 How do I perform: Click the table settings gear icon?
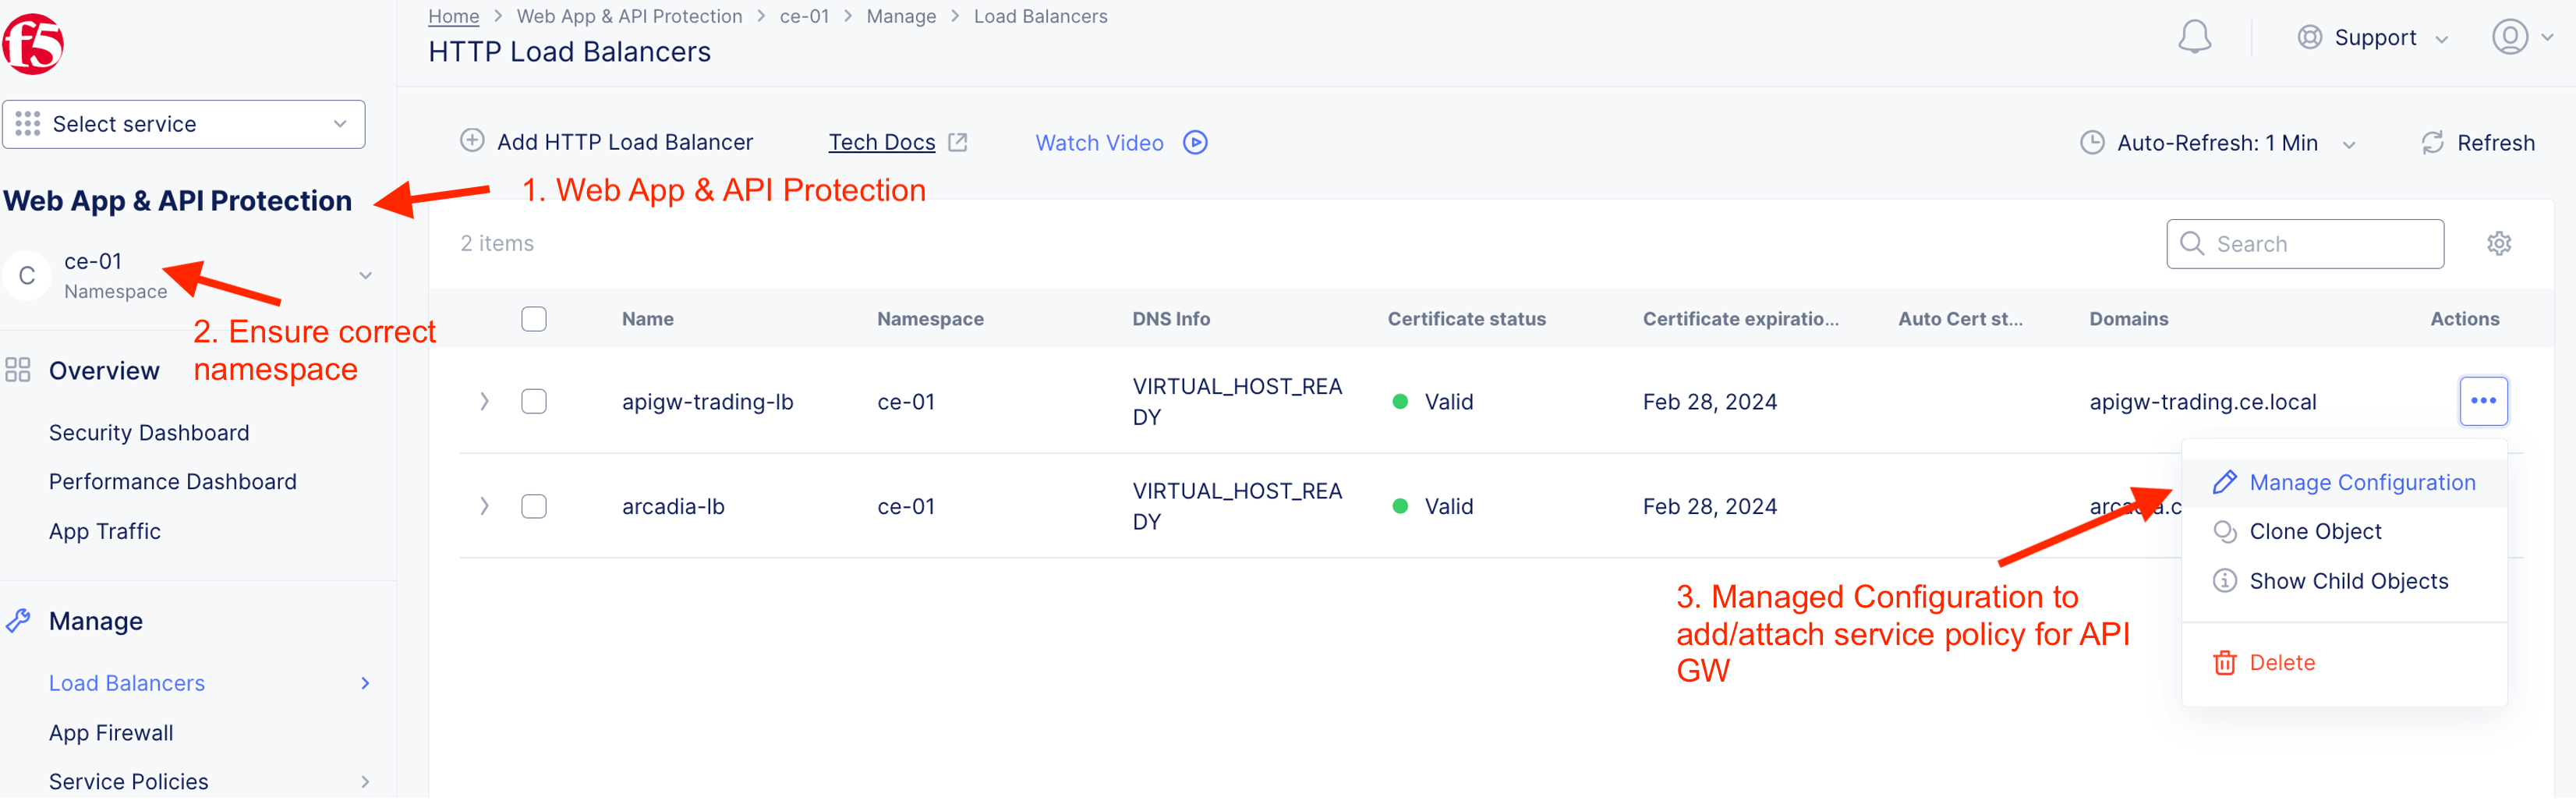[2498, 244]
